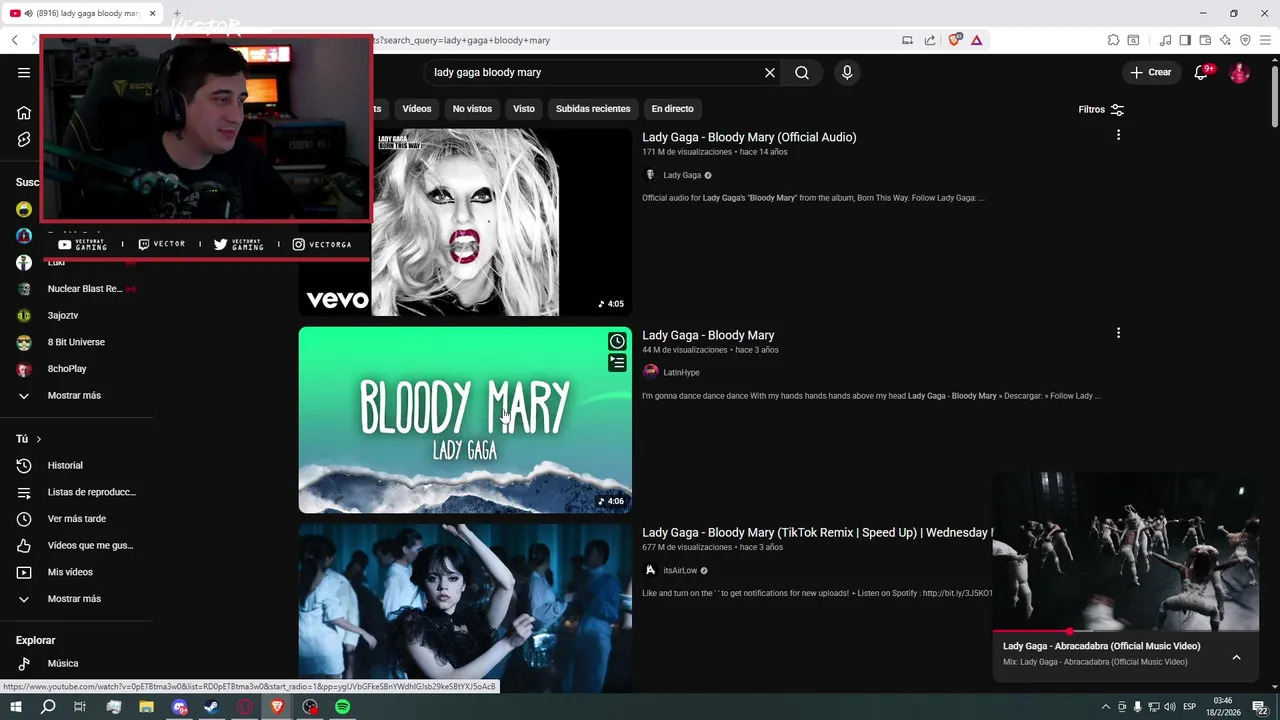Open Bloody Mary Official Audio thumbnail
1280x720 pixels.
(465, 222)
